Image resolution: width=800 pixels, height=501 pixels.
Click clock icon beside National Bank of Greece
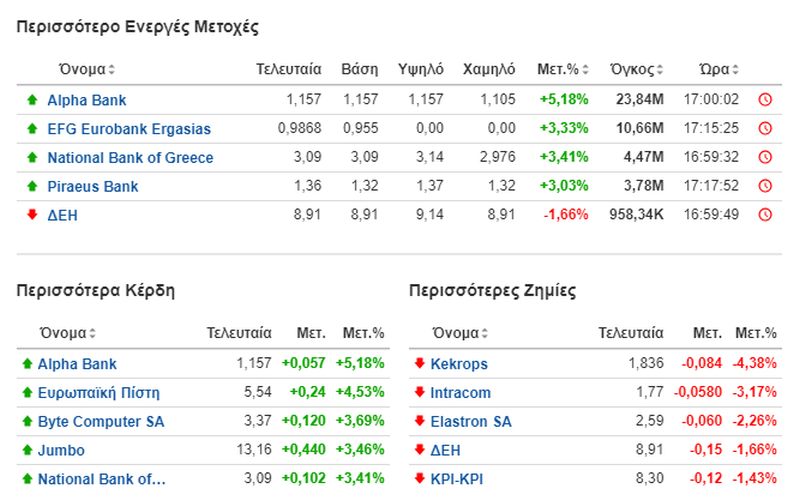(x=765, y=157)
